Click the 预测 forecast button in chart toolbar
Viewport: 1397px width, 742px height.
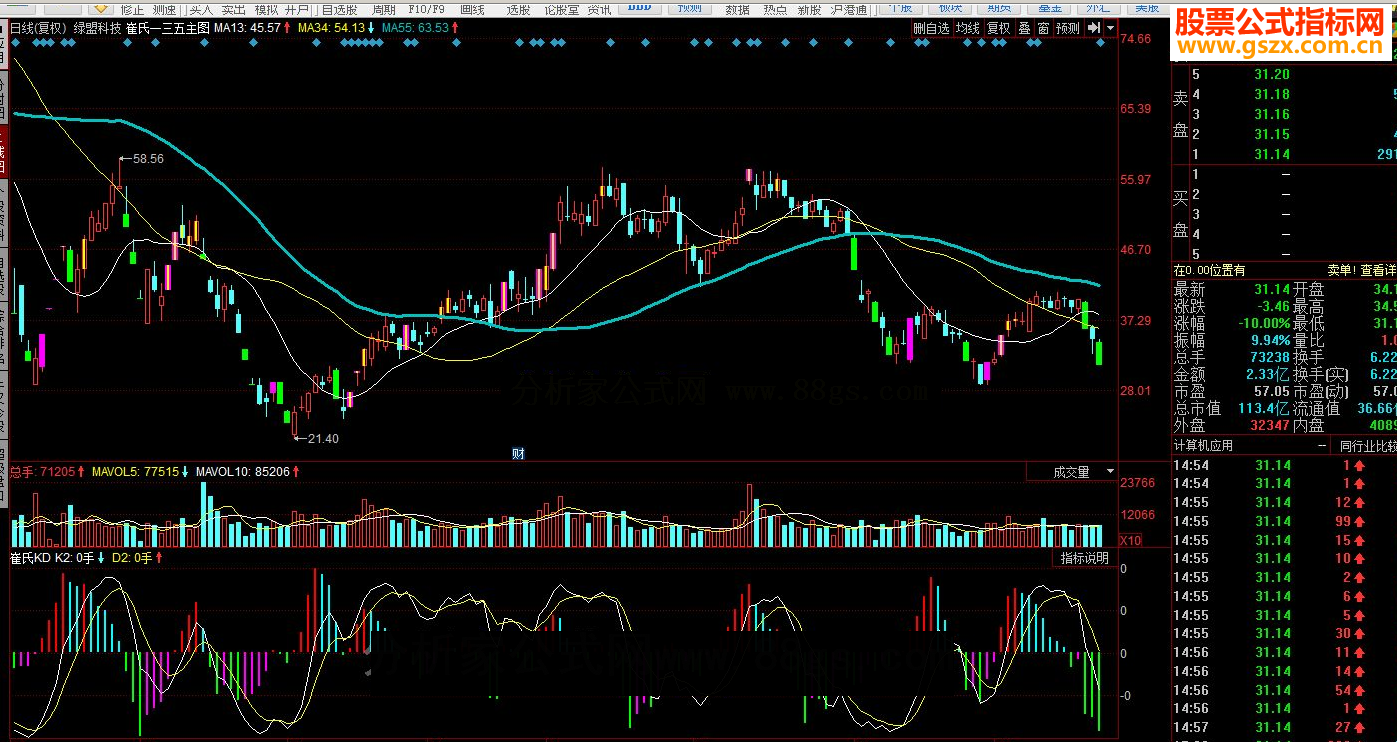(x=1067, y=28)
